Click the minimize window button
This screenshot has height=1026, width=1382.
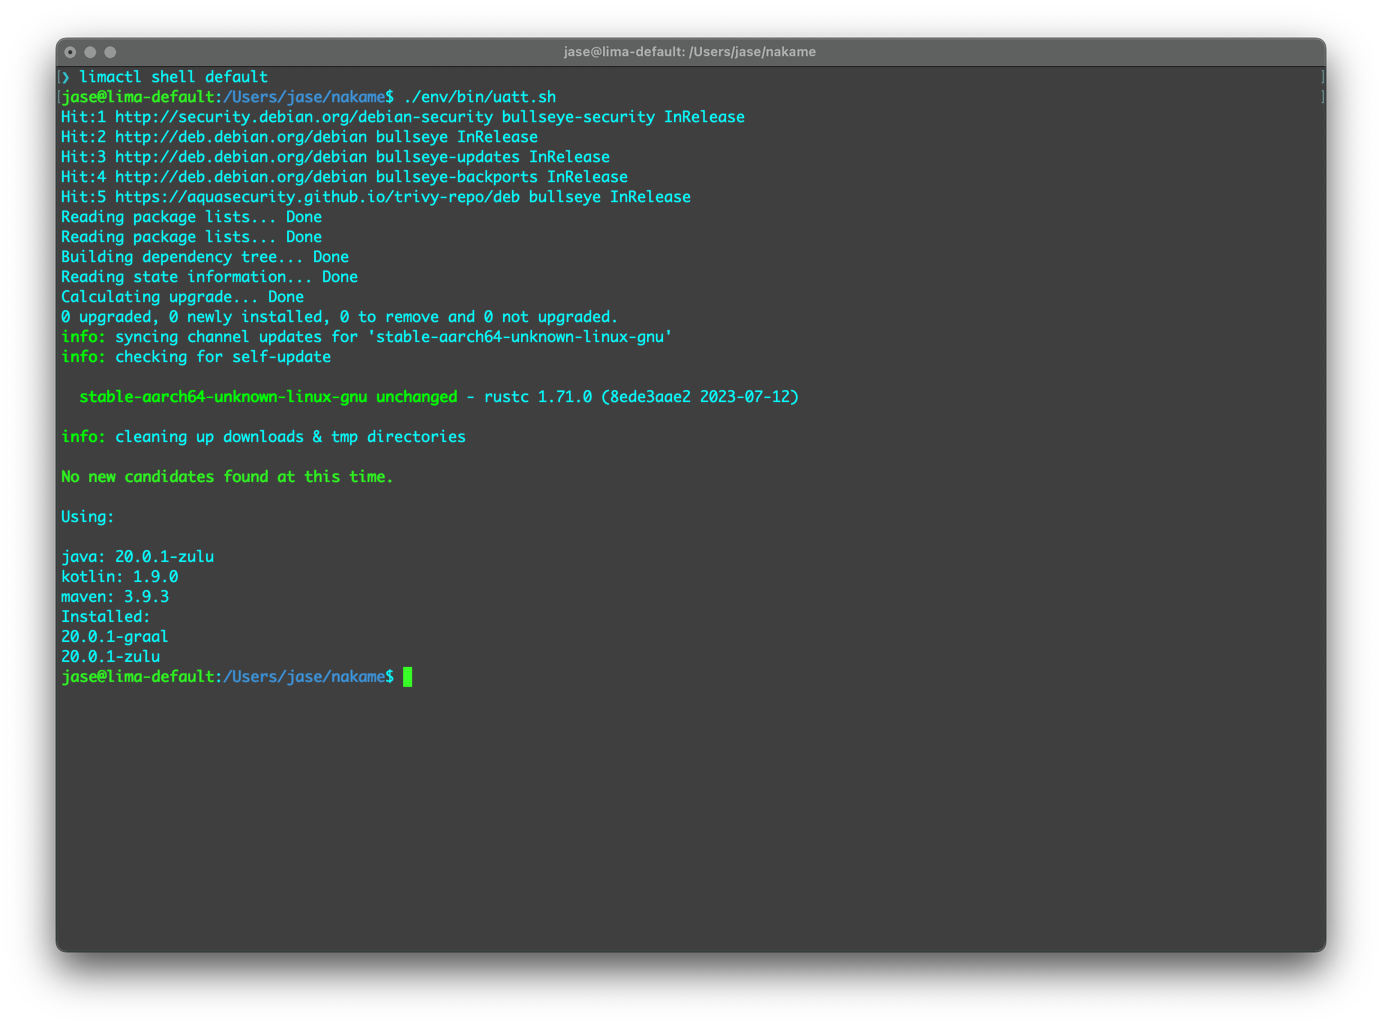point(90,52)
